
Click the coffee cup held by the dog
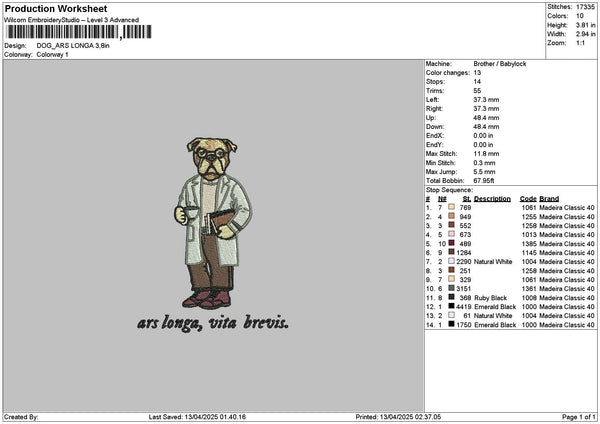186,212
